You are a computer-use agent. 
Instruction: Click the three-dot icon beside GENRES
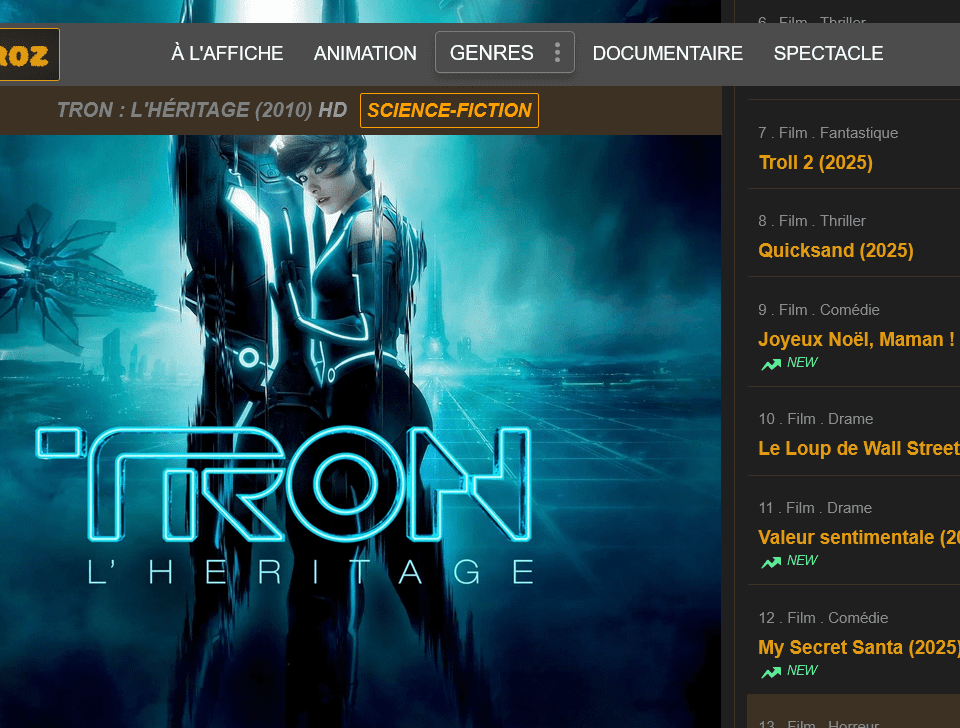coord(558,52)
